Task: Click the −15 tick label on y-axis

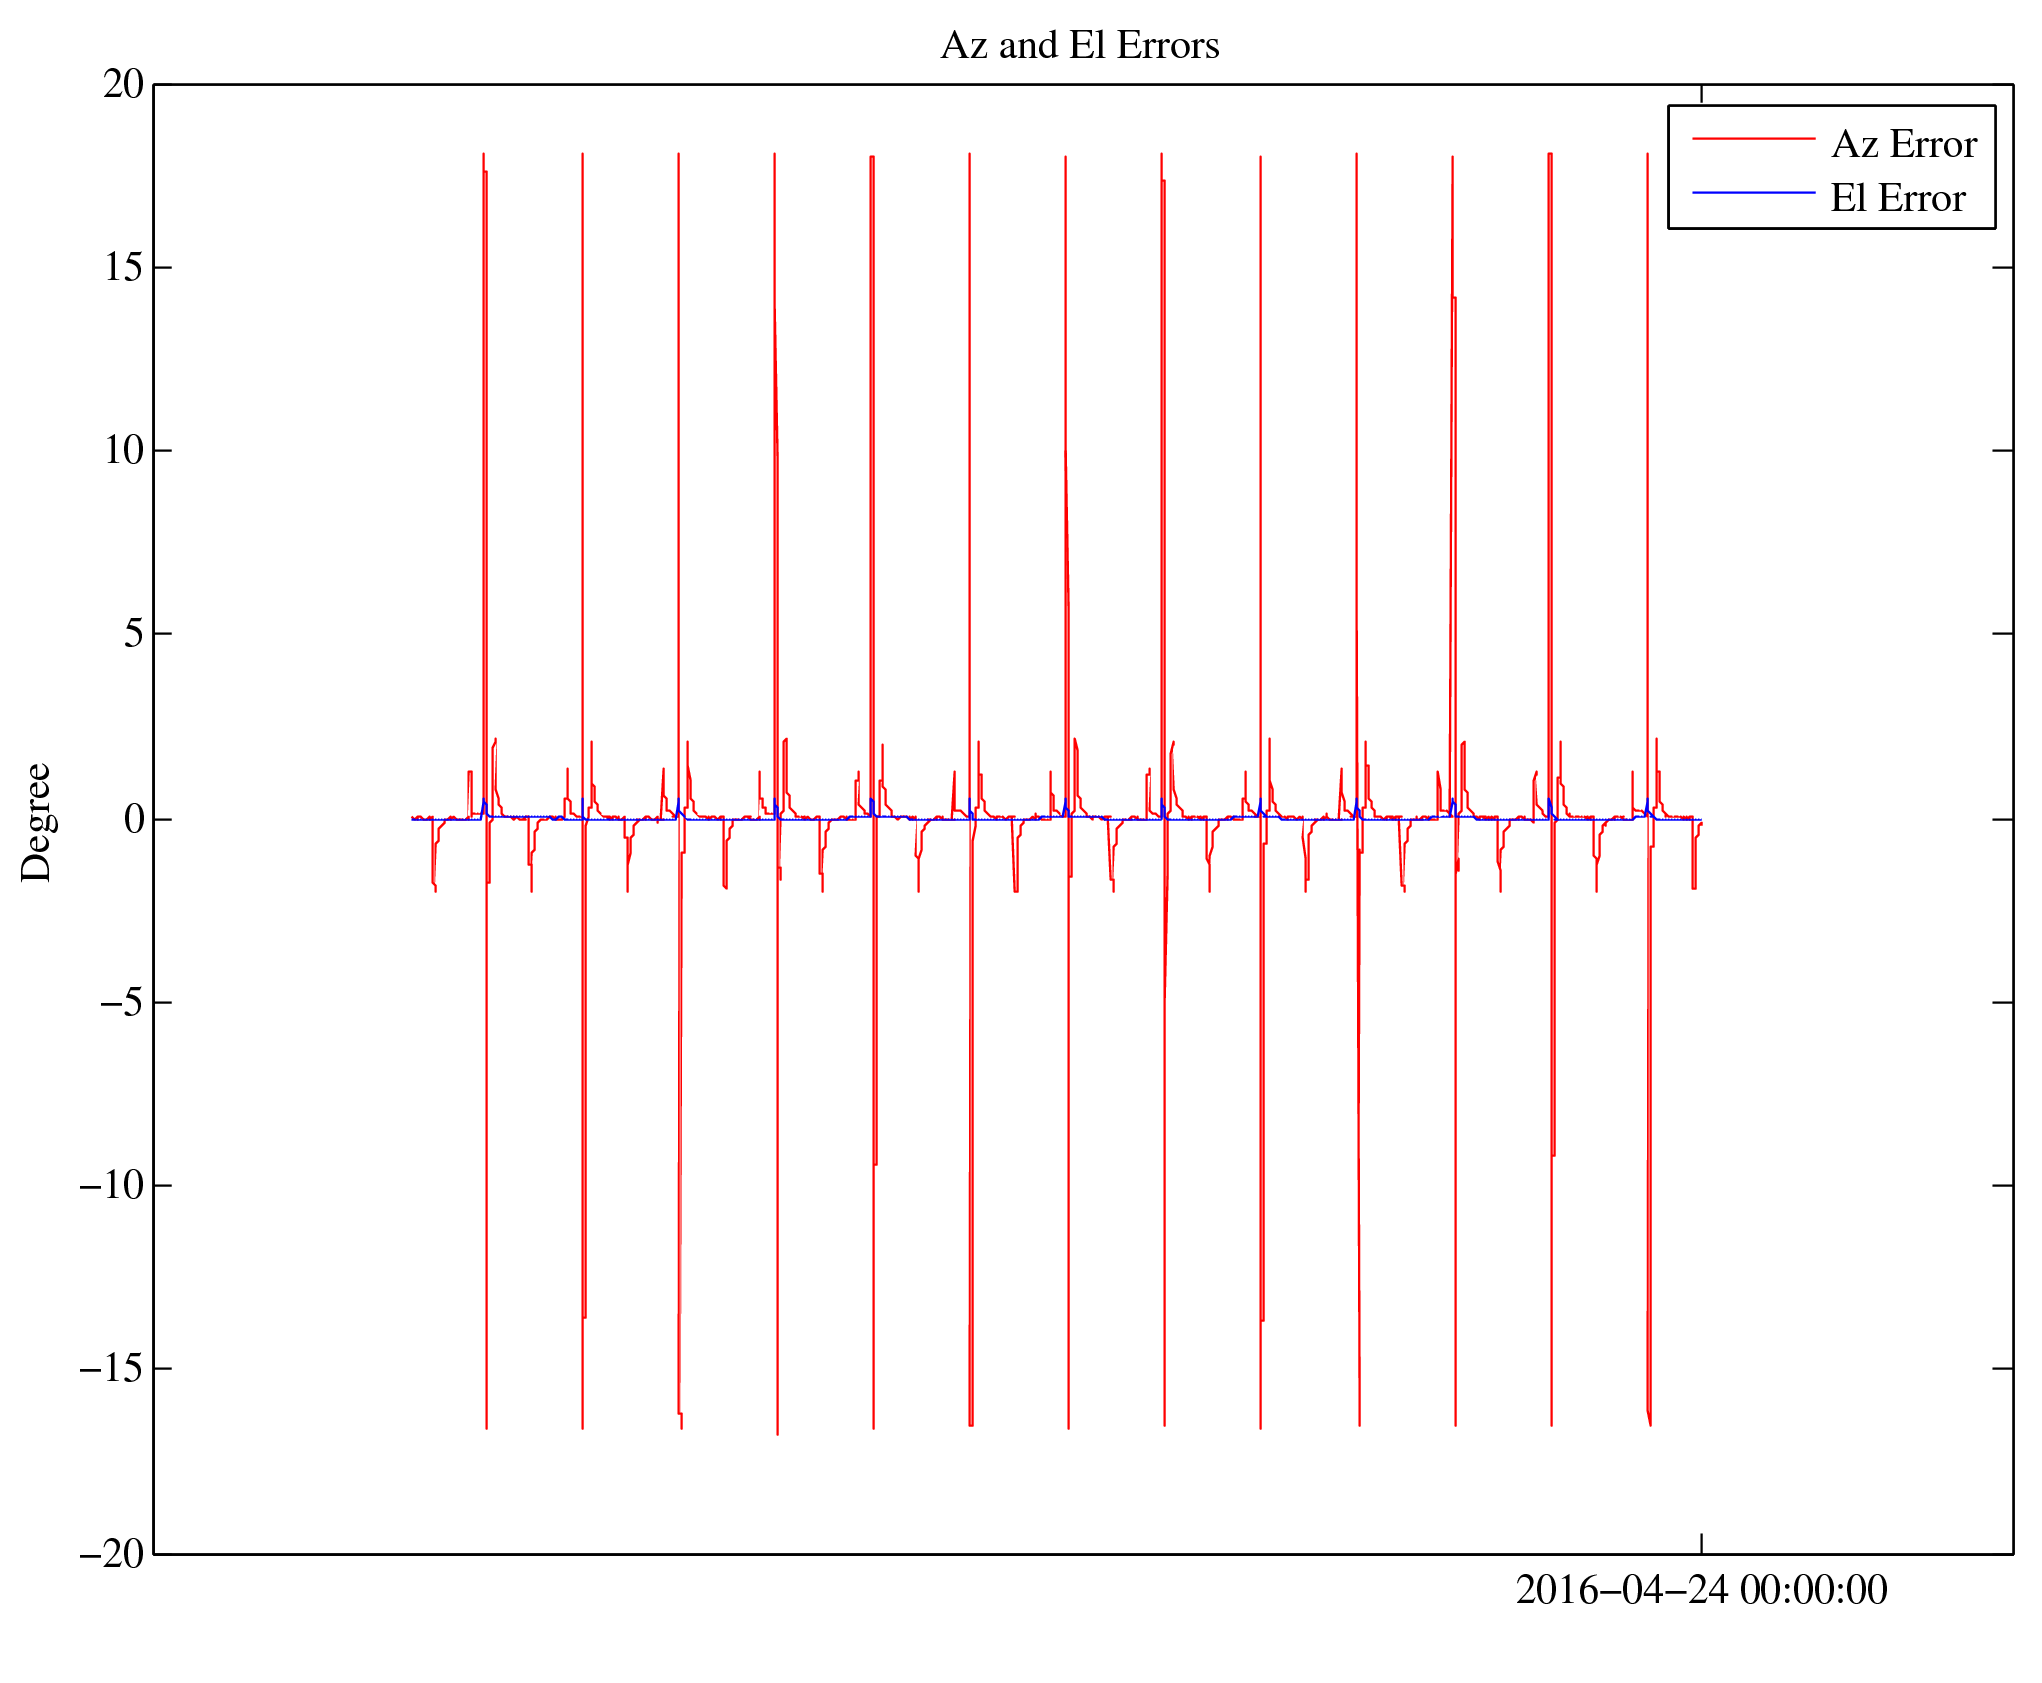Action: [x=112, y=1368]
